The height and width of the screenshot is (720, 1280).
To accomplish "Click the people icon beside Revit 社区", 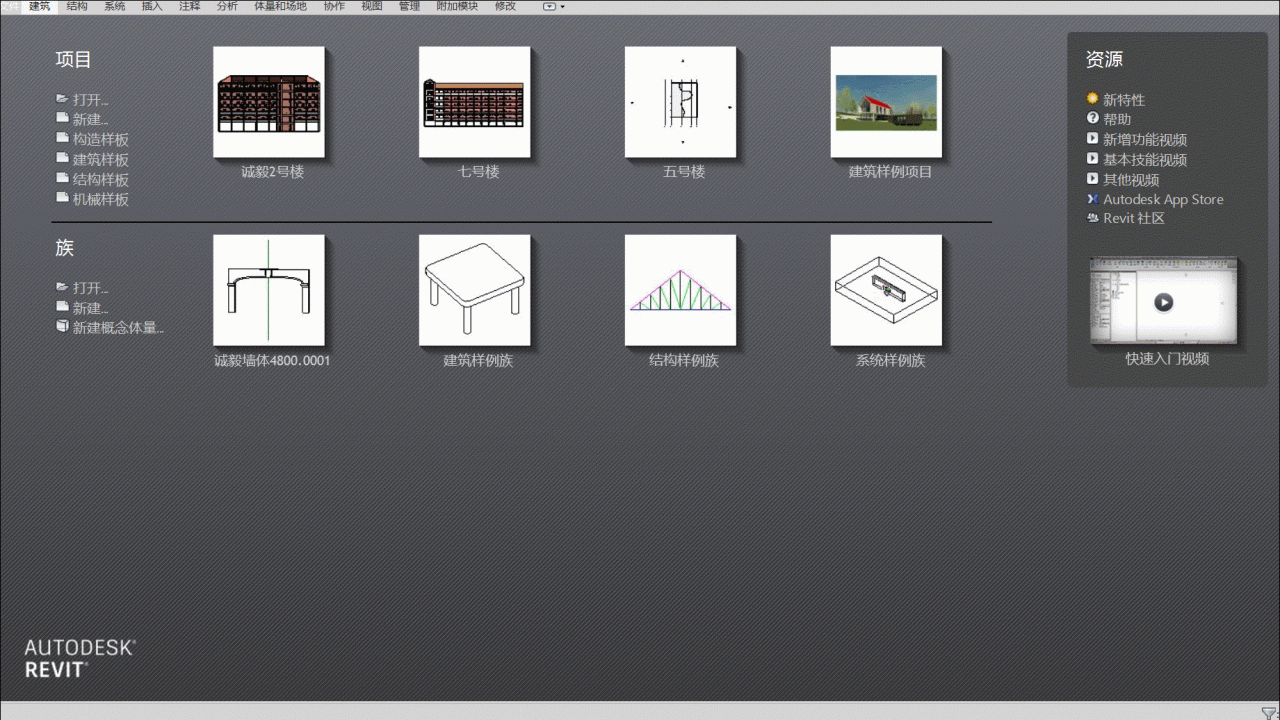I will 1093,217.
